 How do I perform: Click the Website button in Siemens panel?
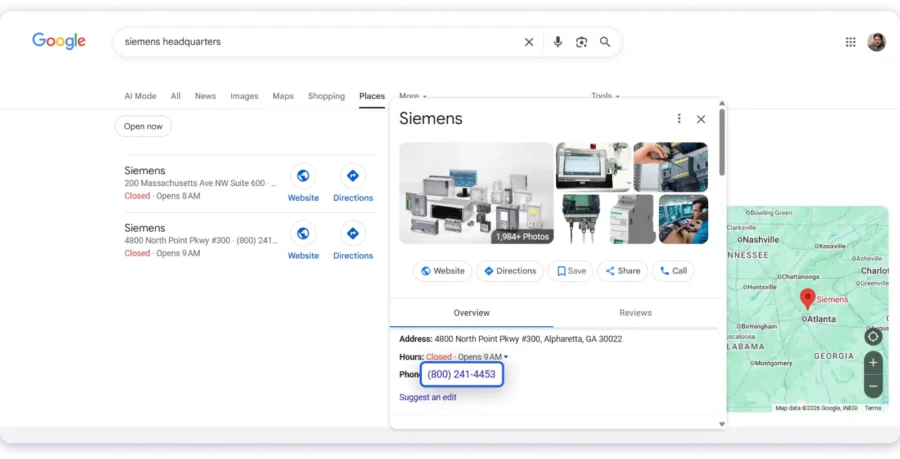[443, 271]
